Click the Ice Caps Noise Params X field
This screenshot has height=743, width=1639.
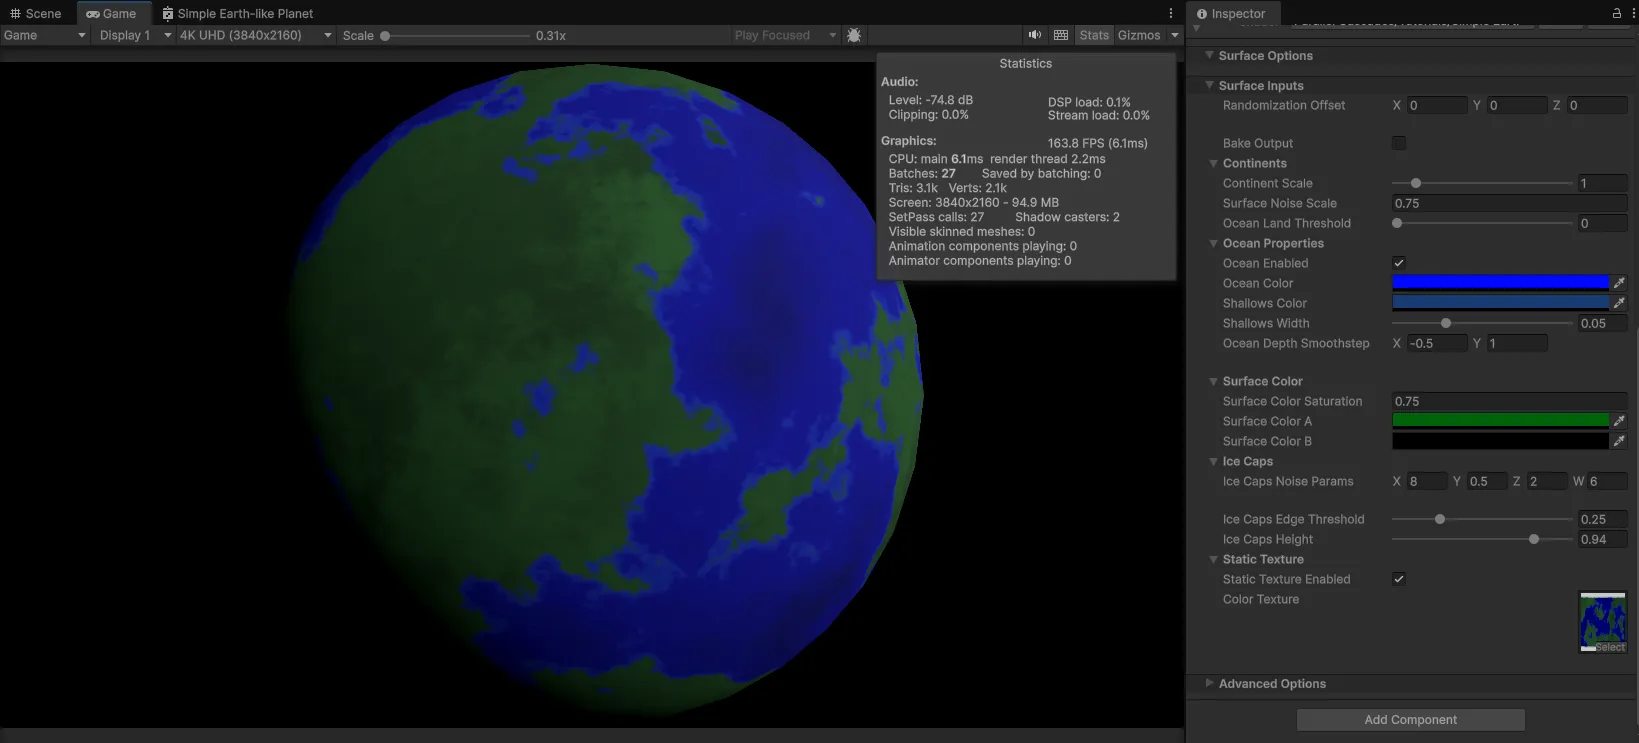coord(1427,481)
